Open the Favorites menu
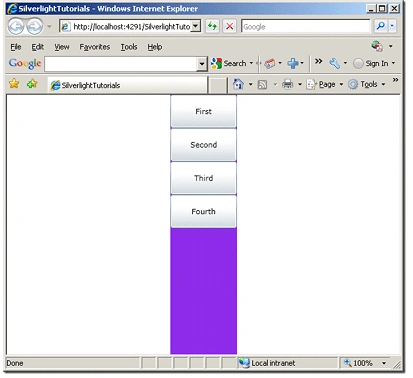The image size is (413, 378). pyautogui.click(x=95, y=47)
